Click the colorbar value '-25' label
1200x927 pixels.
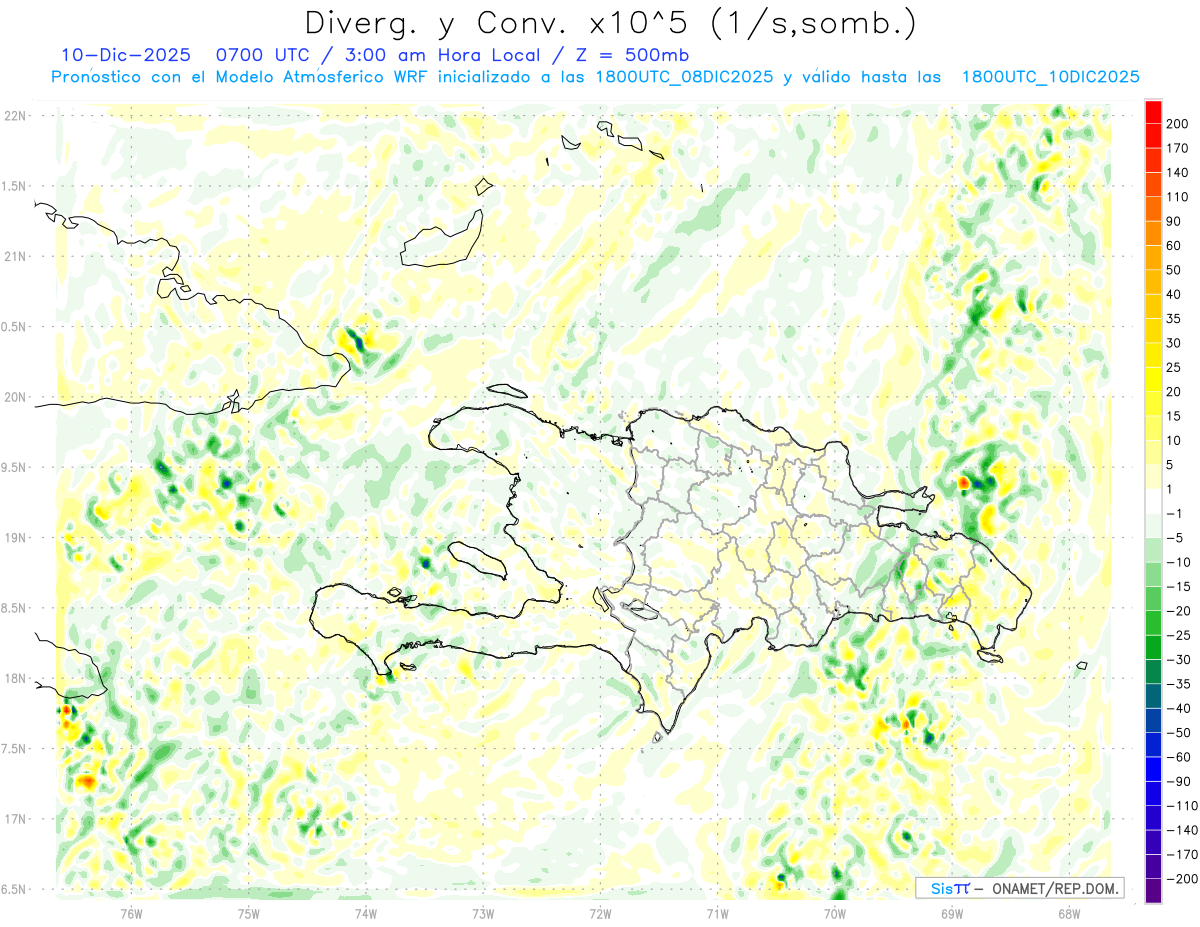(1177, 635)
